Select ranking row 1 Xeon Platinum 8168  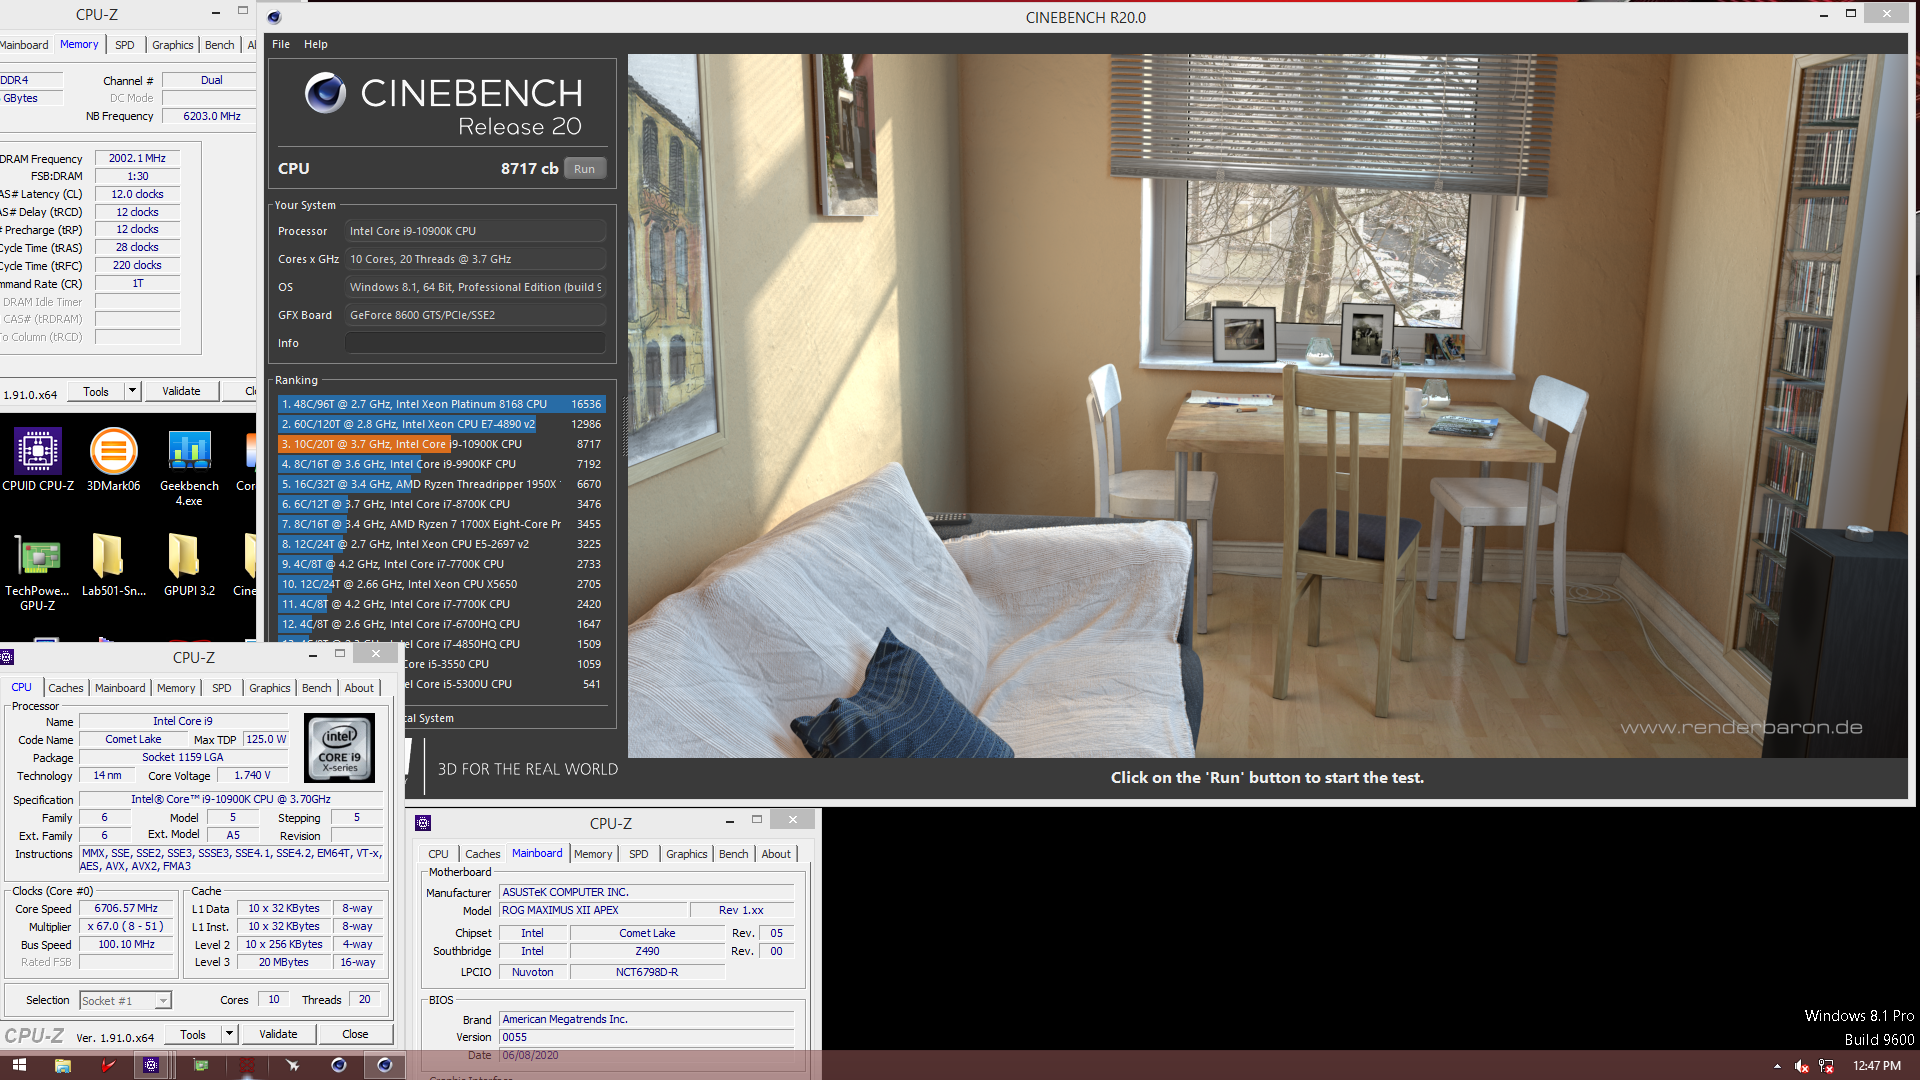pyautogui.click(x=441, y=404)
